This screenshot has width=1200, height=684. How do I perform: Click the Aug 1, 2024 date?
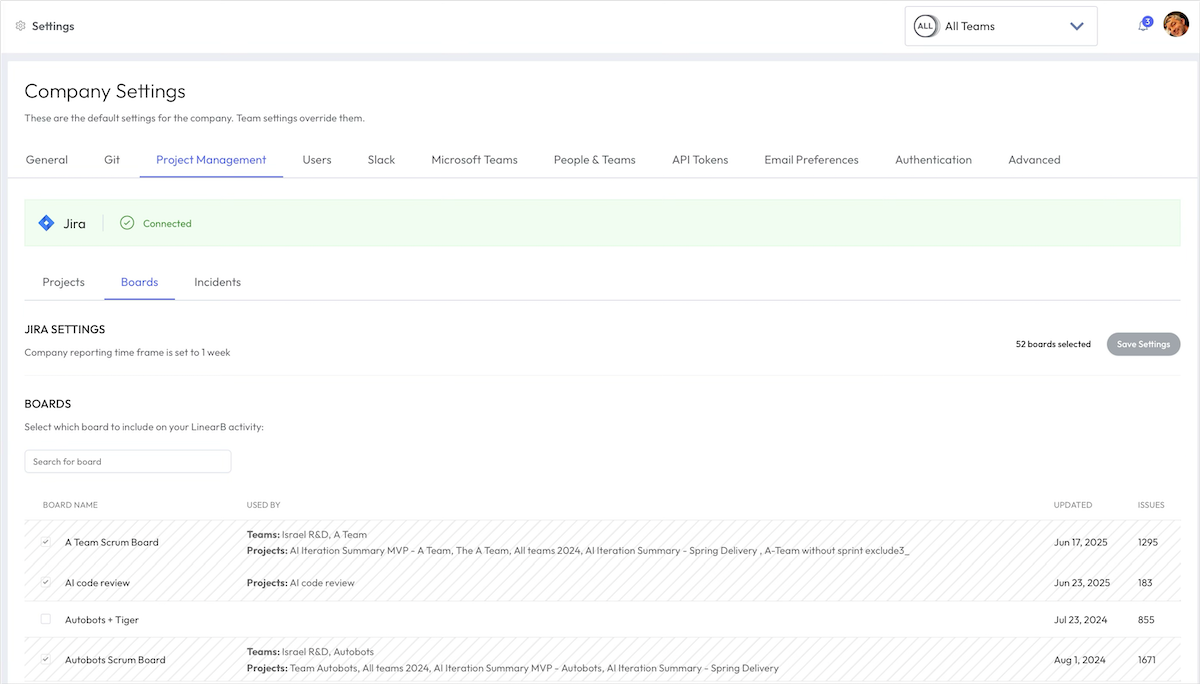tap(1080, 660)
